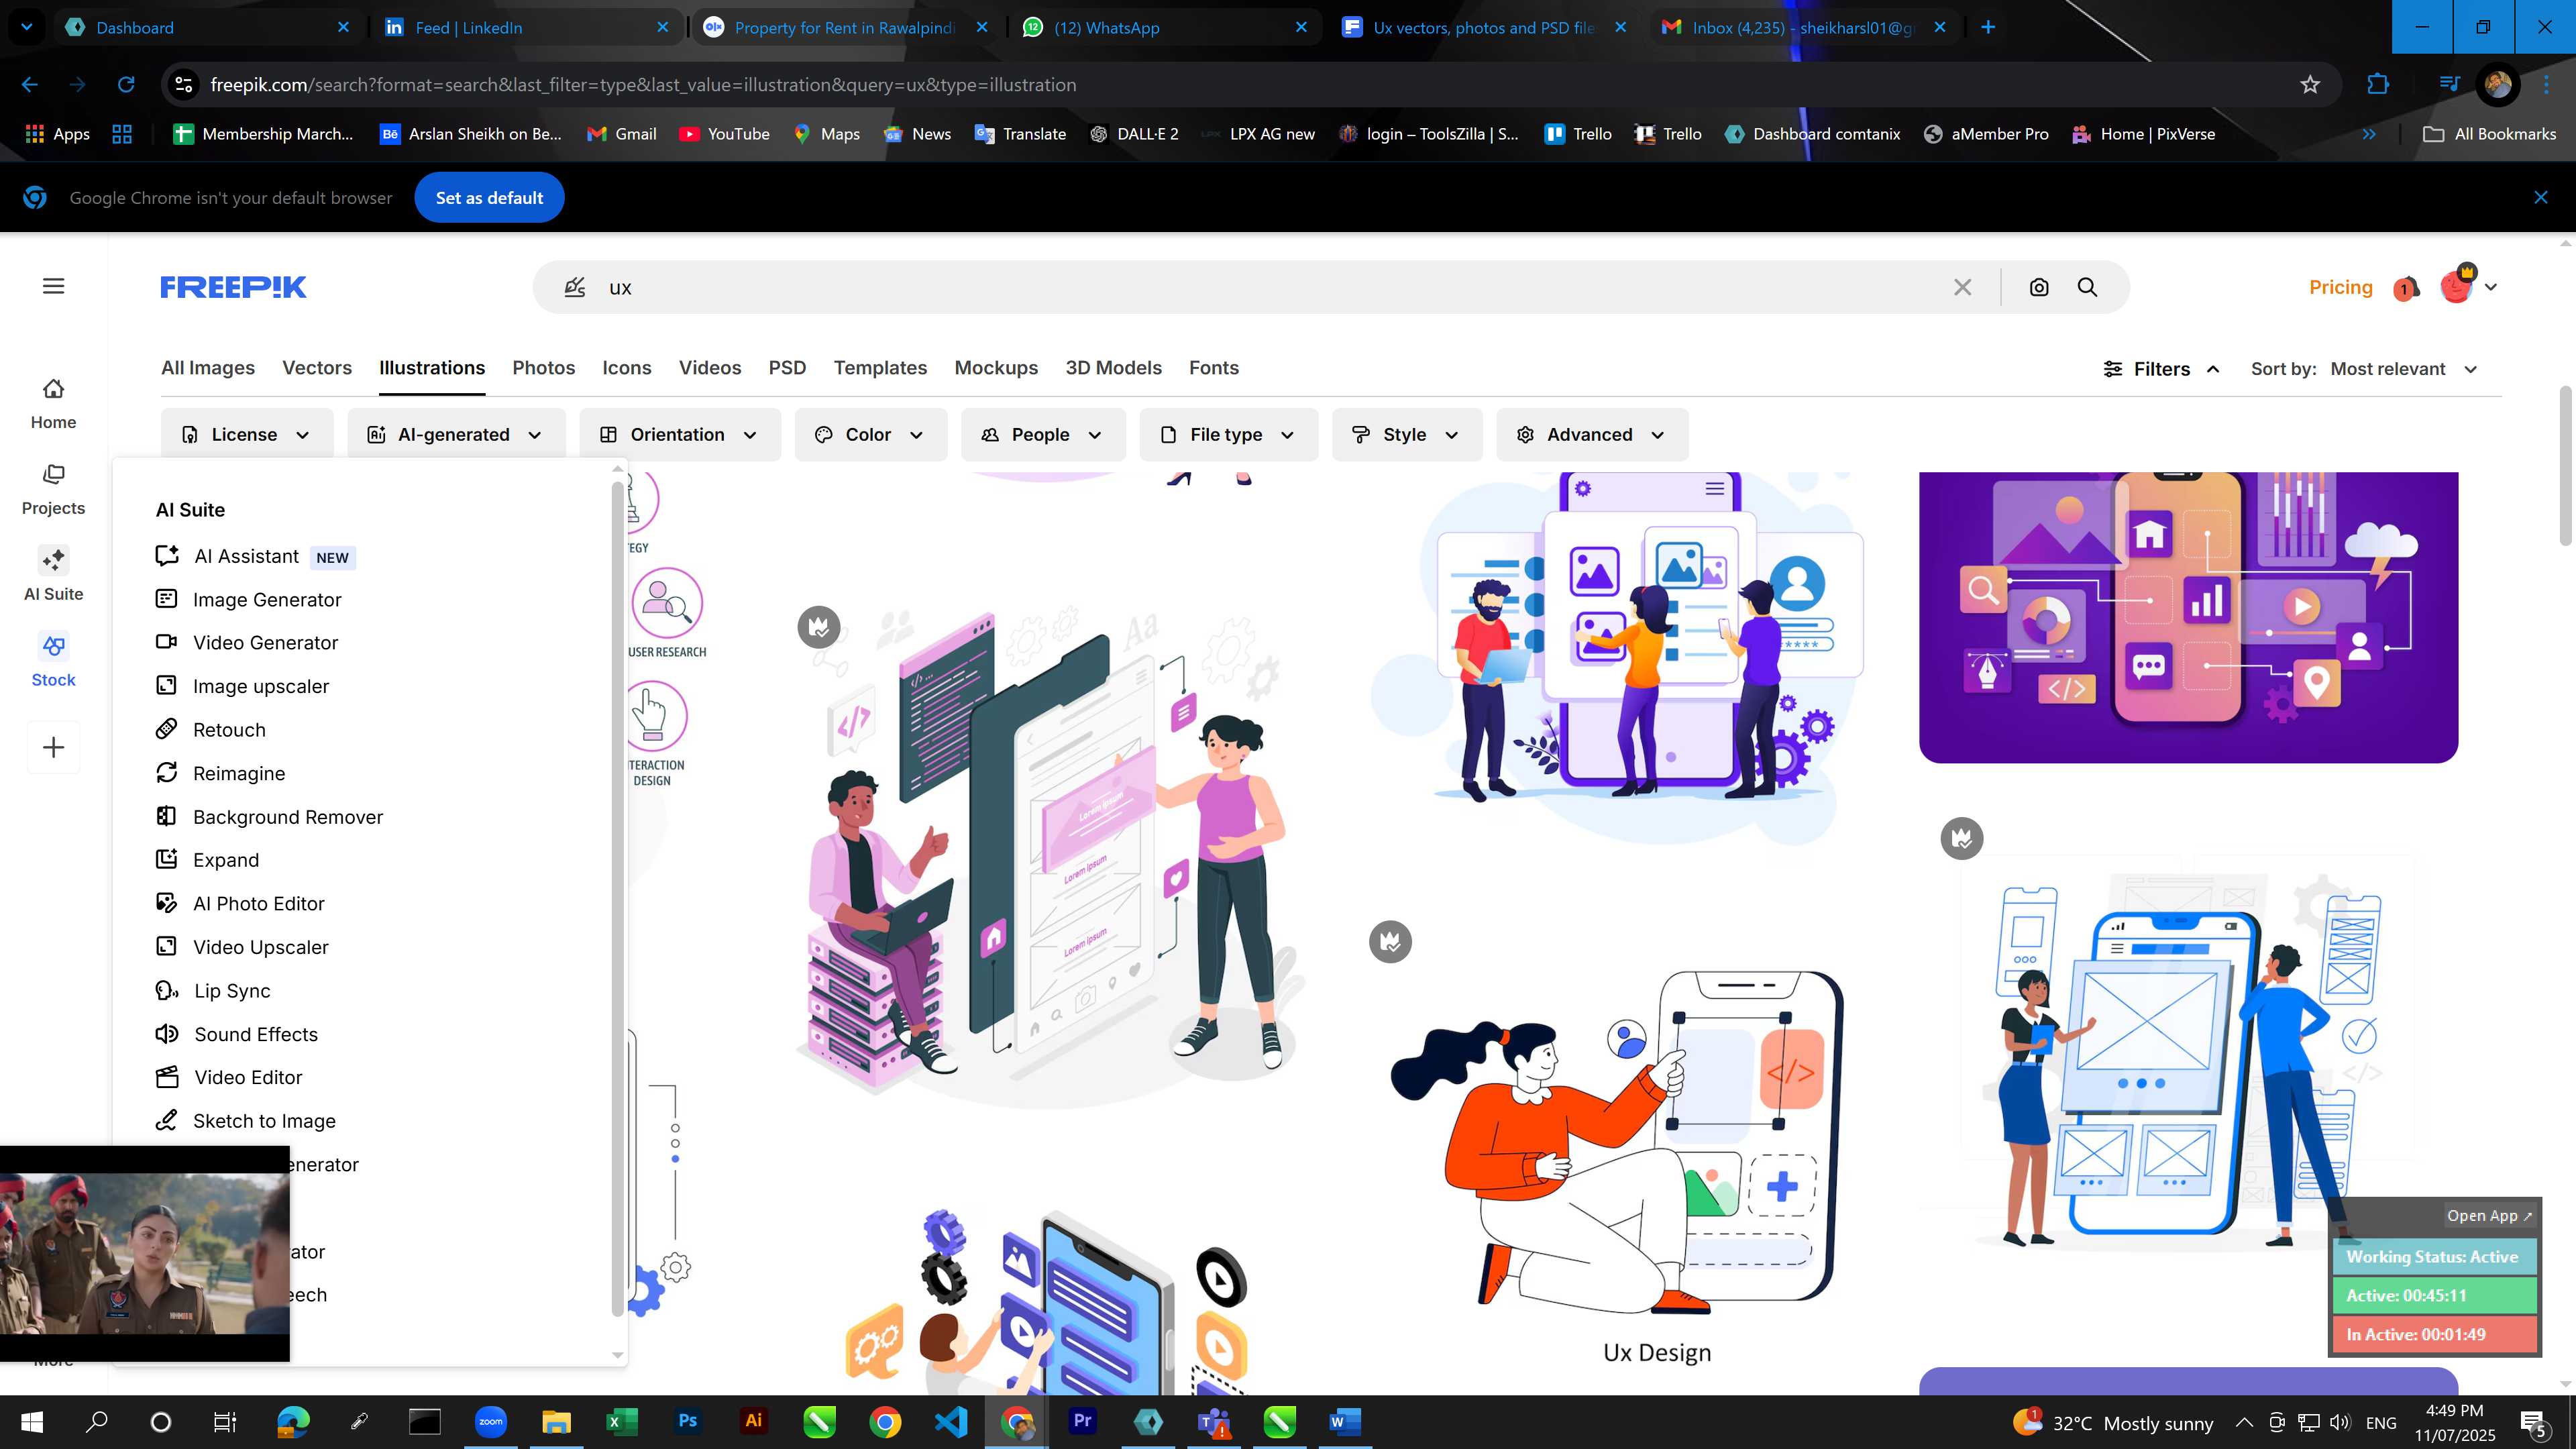Viewport: 2576px width, 1449px height.
Task: Choose Retouch from AI Suite
Action: [x=211, y=730]
